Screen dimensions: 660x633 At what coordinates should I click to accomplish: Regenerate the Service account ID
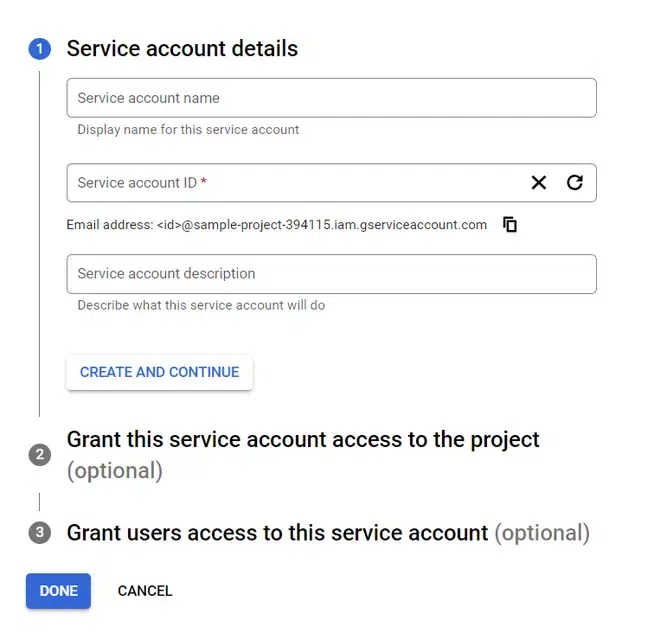pyautogui.click(x=574, y=183)
